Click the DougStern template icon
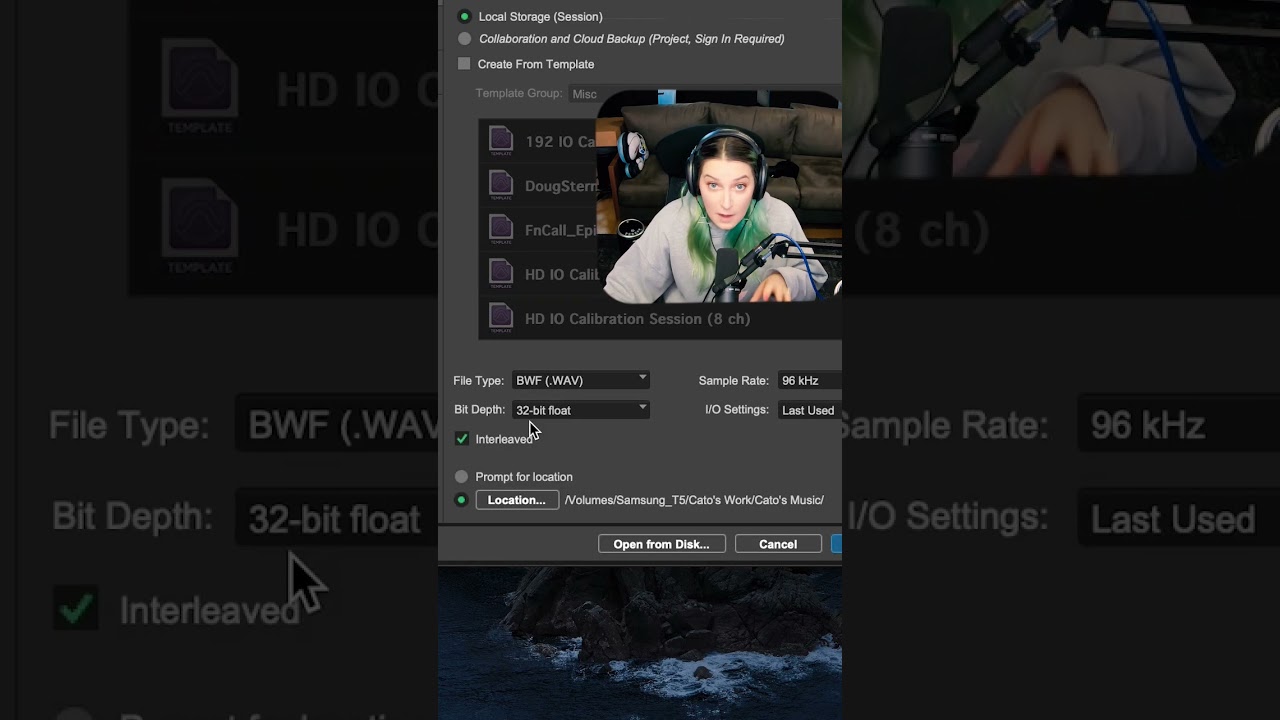The width and height of the screenshot is (1280, 720). [x=501, y=185]
